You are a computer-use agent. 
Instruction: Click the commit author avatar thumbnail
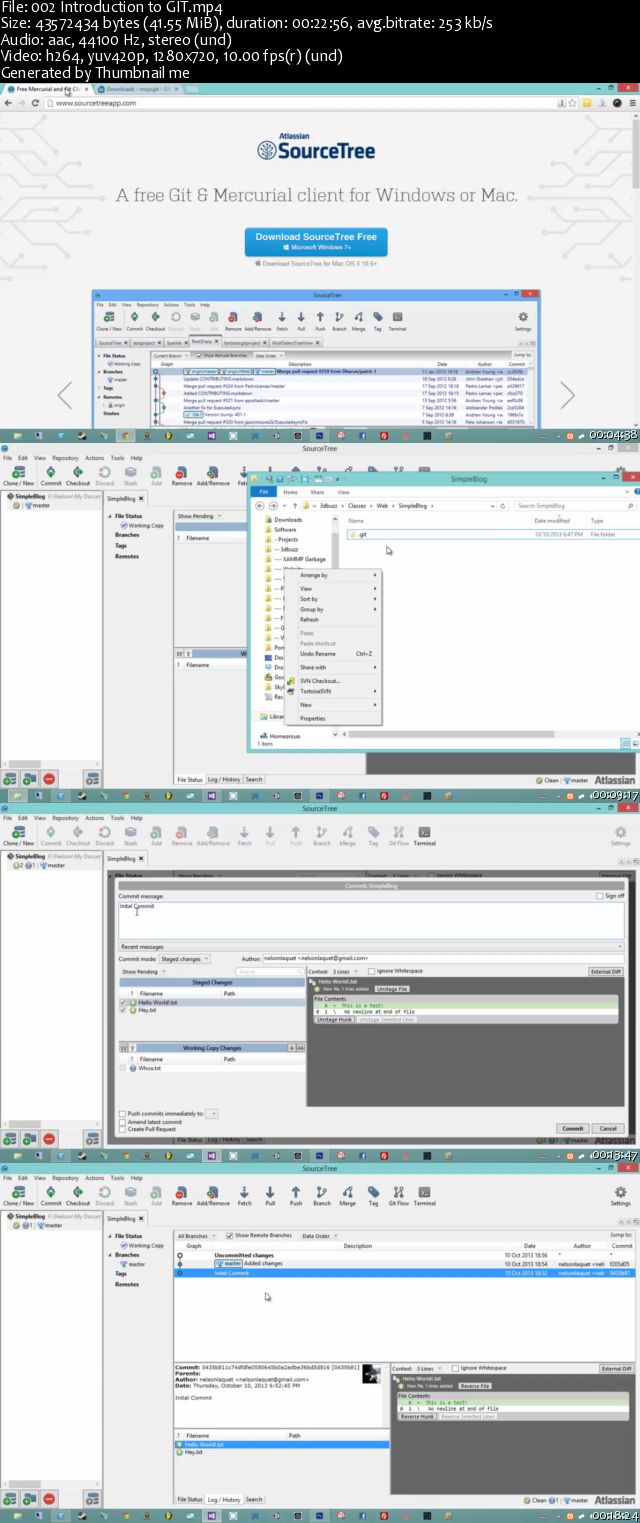coord(371,1373)
